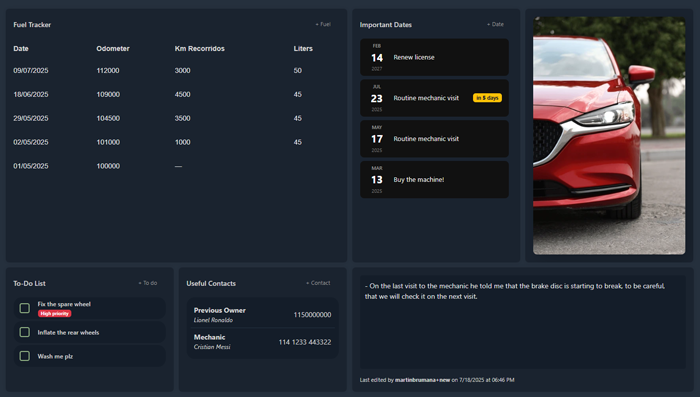Image resolution: width=700 pixels, height=397 pixels.
Task: Add a new fuel entry with + Fuel
Action: coord(323,25)
